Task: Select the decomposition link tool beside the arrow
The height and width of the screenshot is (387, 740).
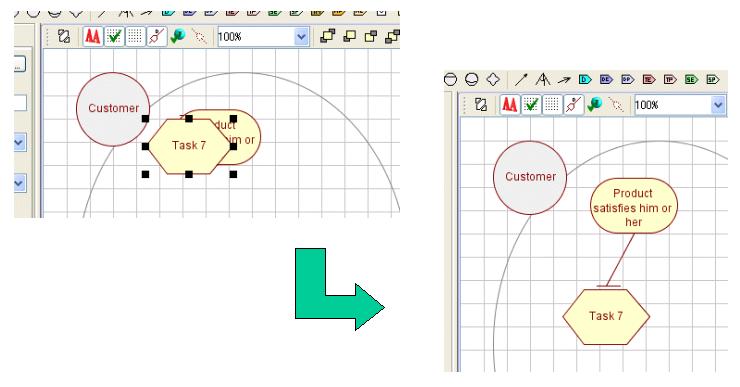Action: coord(543,79)
